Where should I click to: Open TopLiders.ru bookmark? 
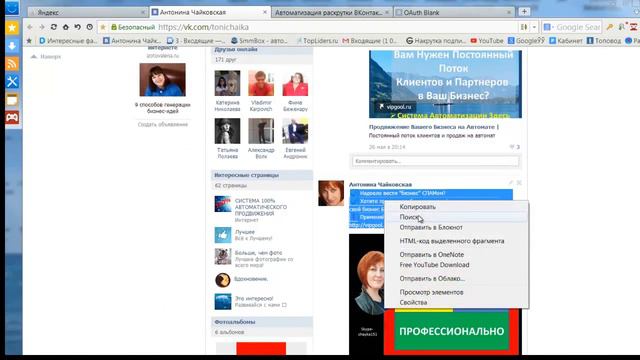click(318, 40)
